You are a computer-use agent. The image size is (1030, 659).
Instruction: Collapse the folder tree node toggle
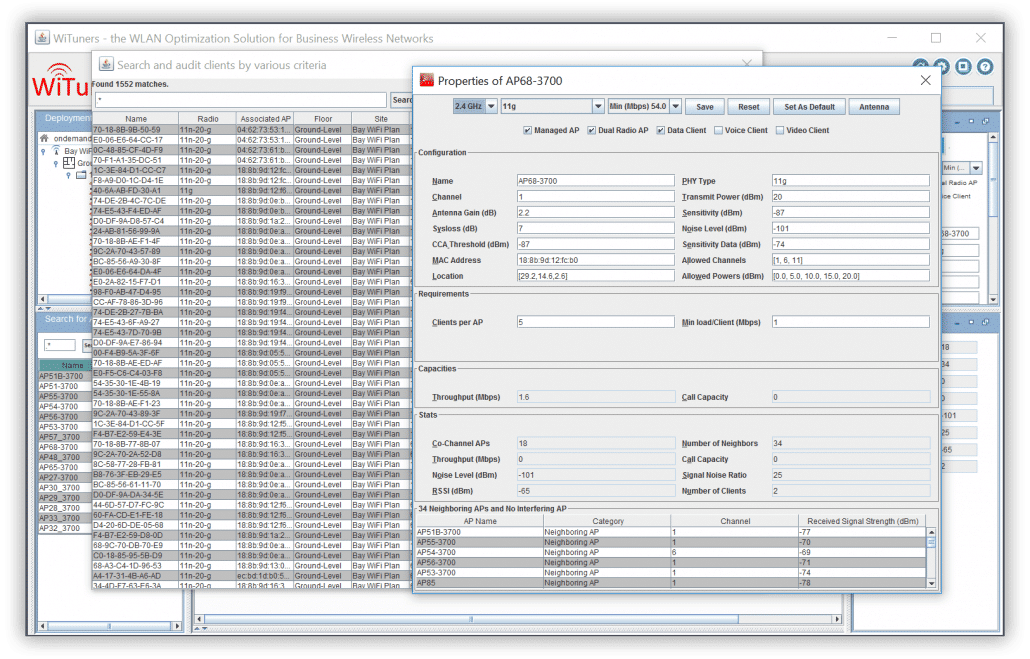(x=68, y=175)
